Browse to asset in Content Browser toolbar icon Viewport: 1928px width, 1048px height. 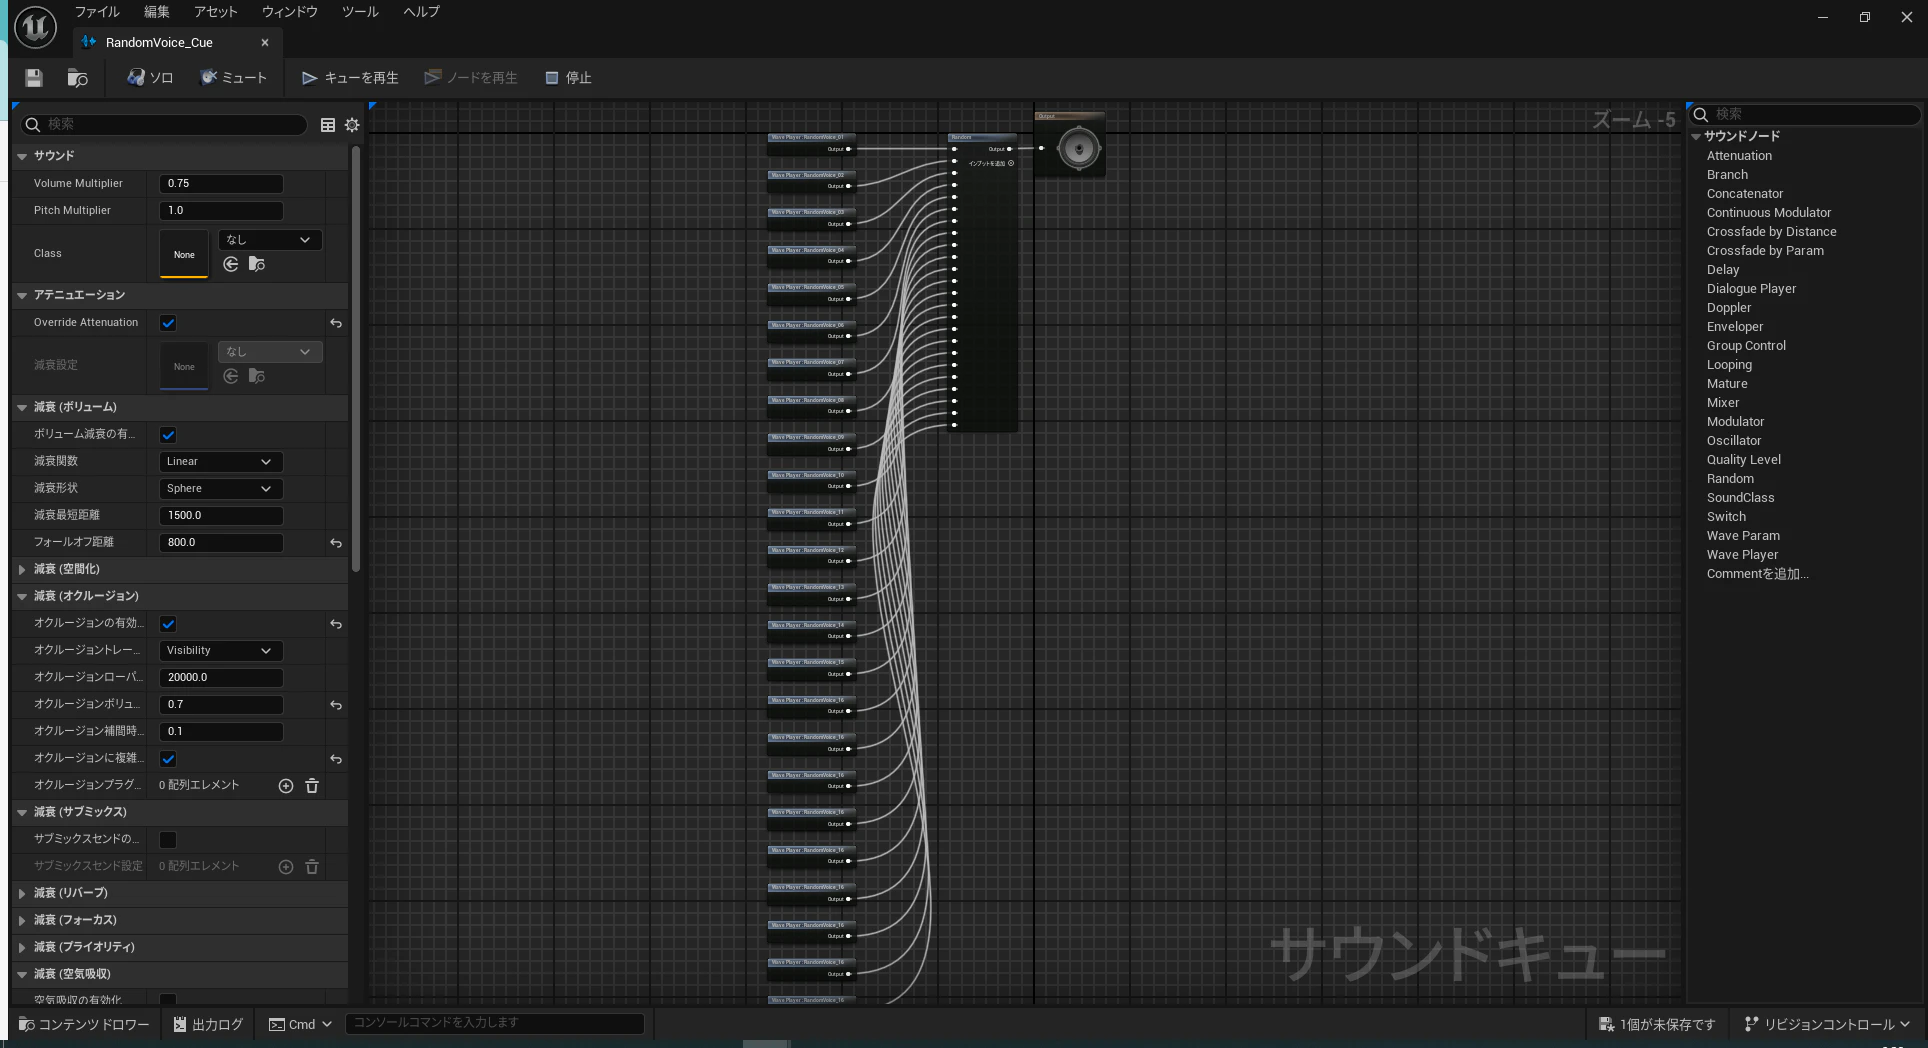click(x=78, y=78)
